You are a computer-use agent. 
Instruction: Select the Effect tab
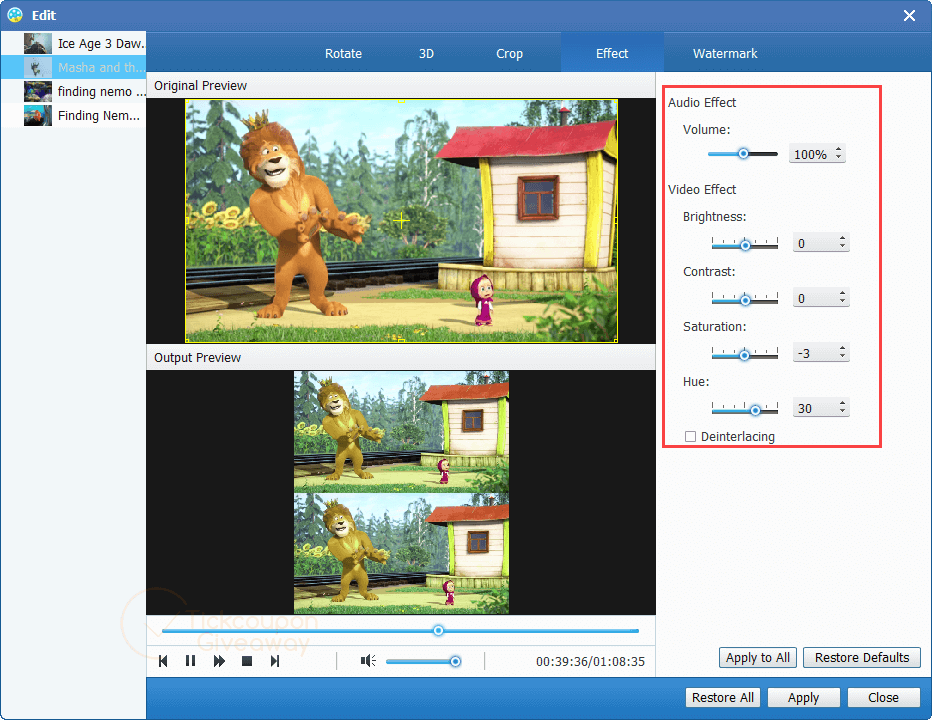click(612, 54)
